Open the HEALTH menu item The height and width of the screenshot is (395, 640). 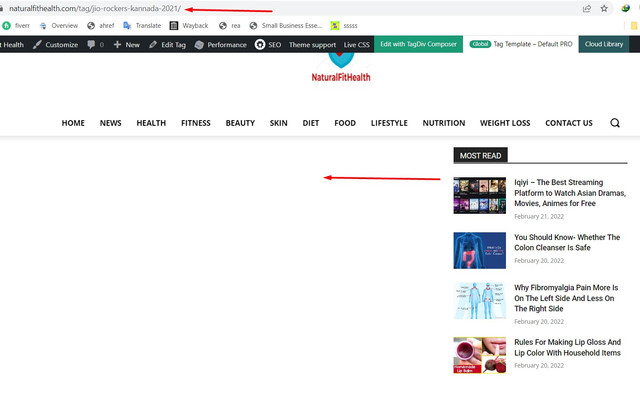(x=151, y=123)
